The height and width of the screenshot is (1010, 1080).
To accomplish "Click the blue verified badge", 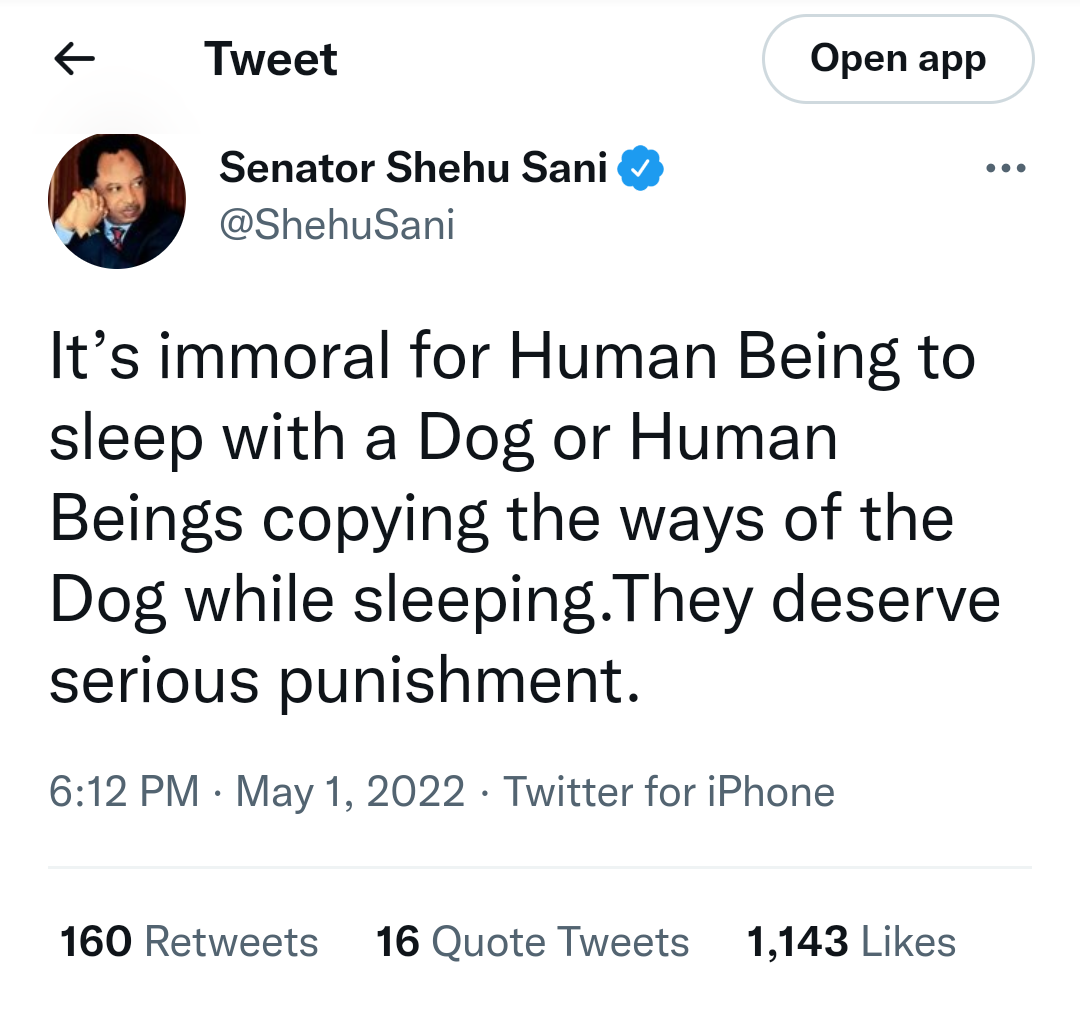I will [641, 167].
